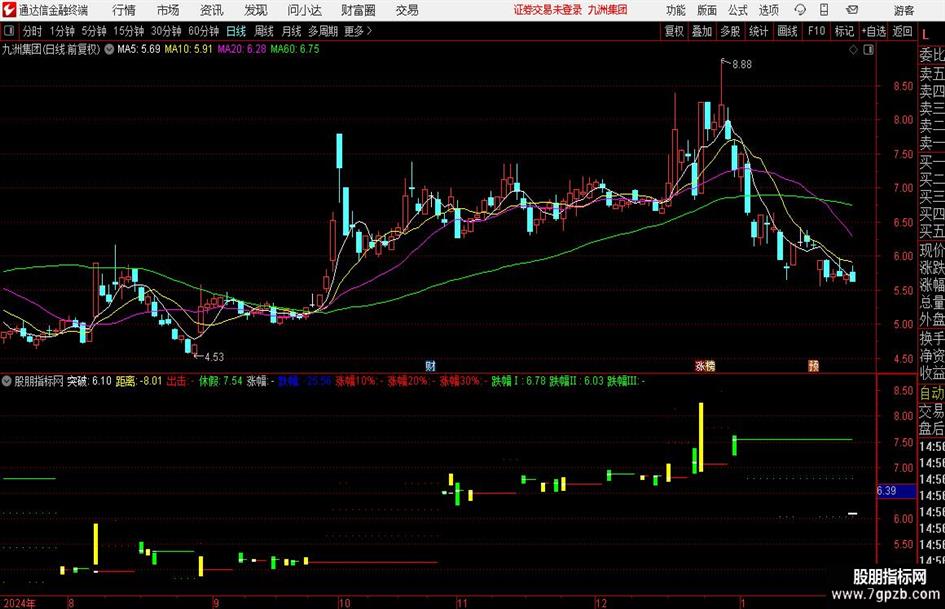Switch to 月线 monthly tab

click(291, 31)
